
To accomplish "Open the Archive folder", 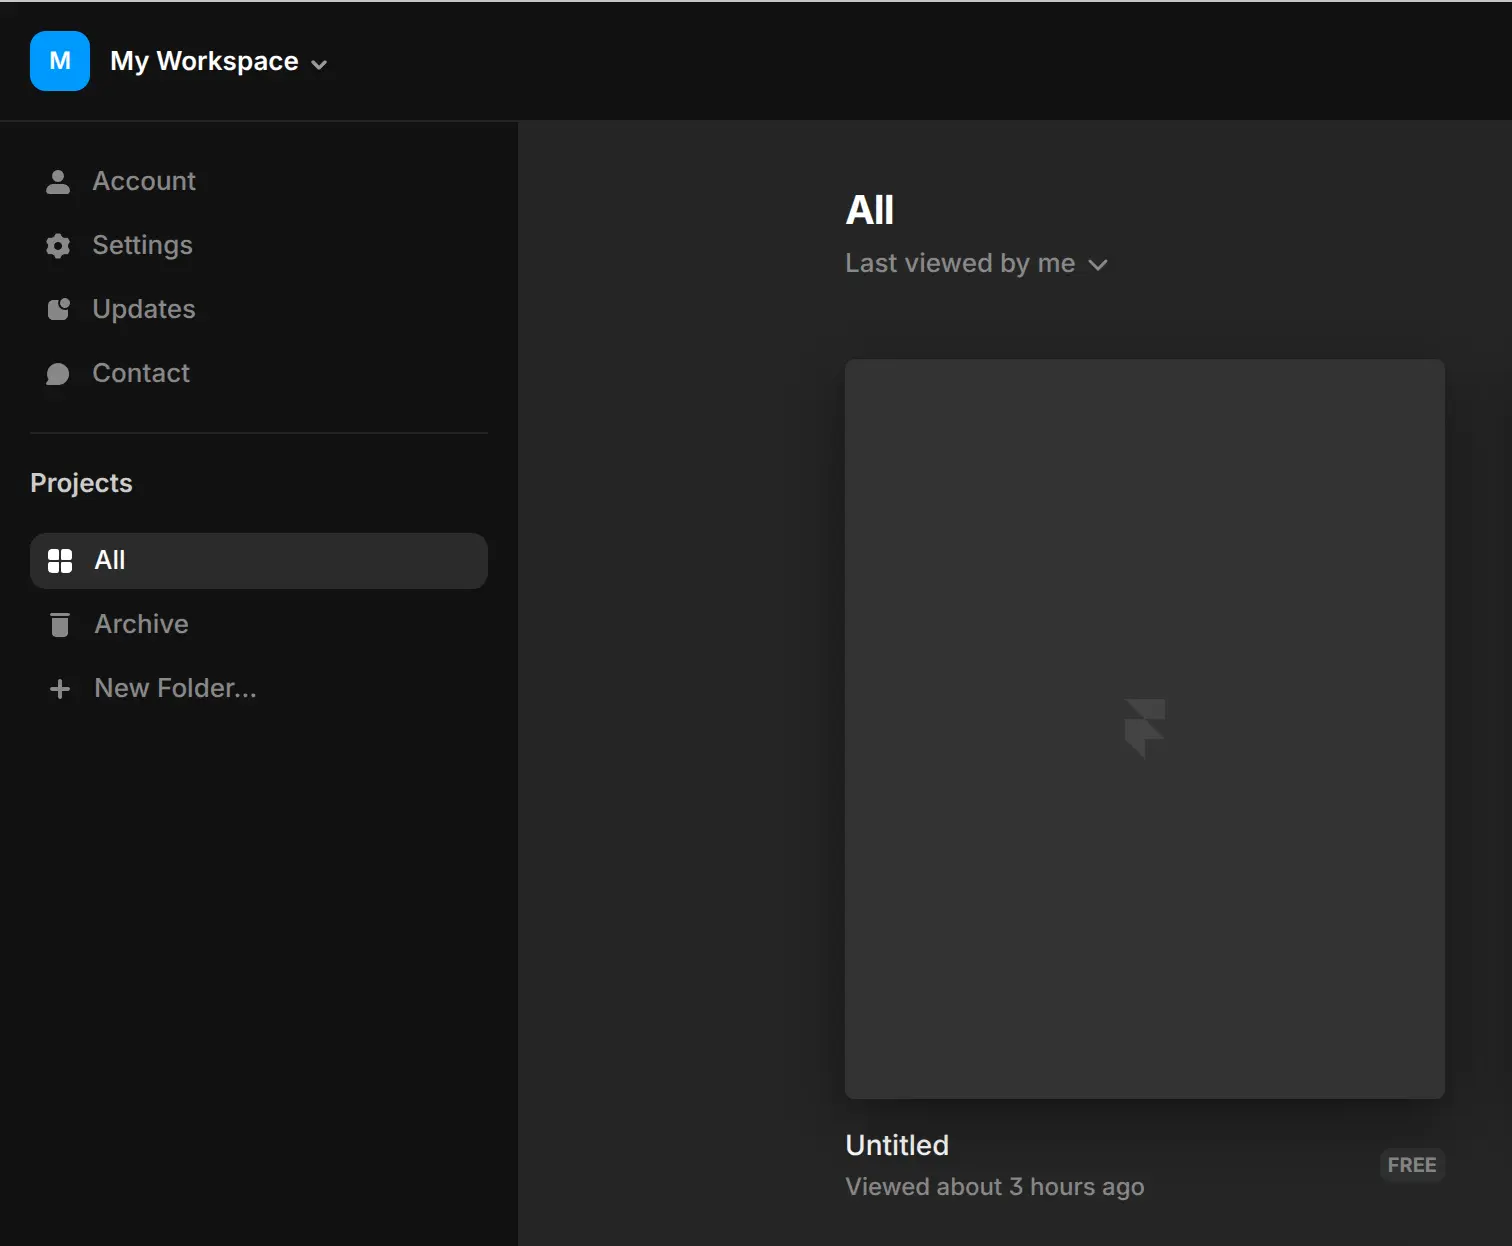I will [141, 624].
